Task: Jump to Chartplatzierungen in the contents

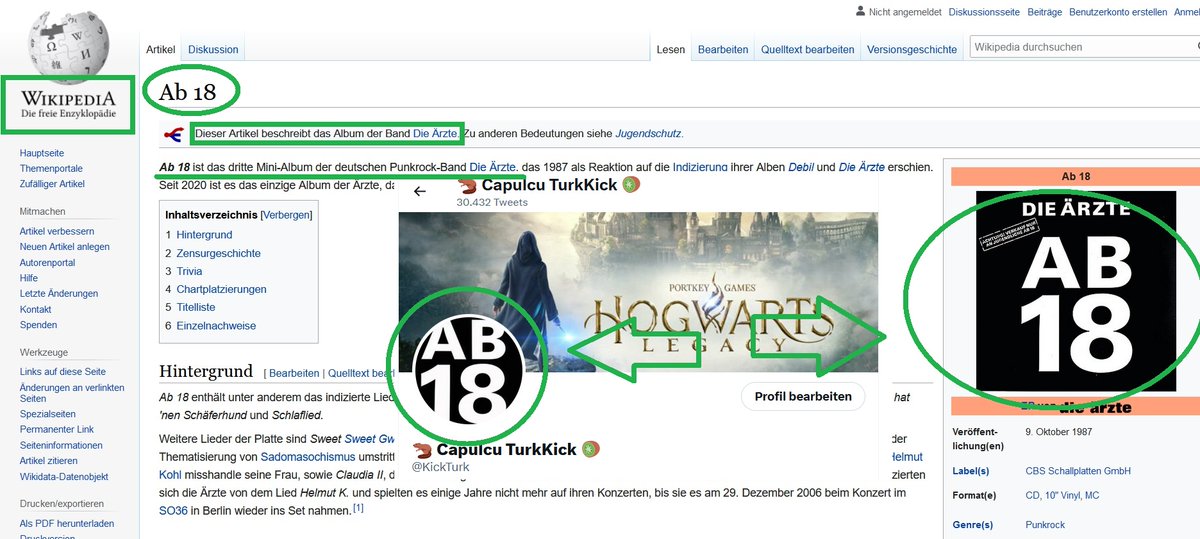Action: pos(221,289)
